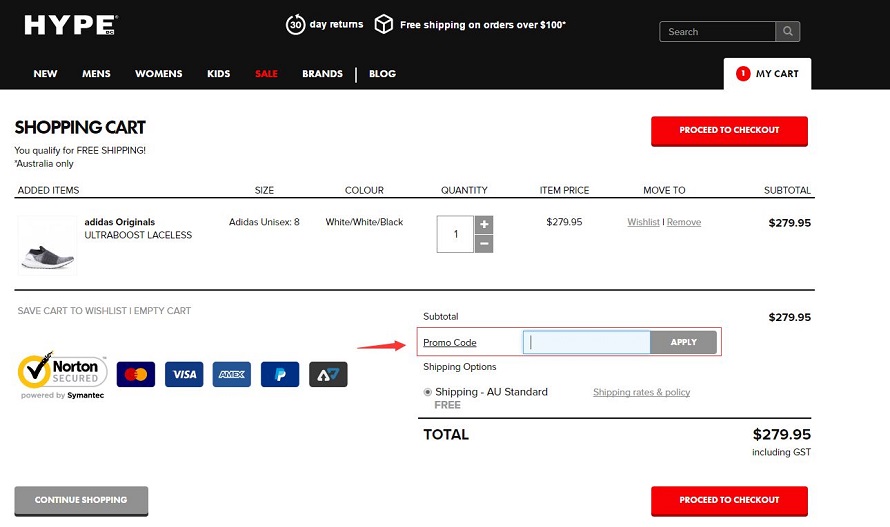Click top PROCEED TO CHECKOUT button
890x527 pixels.
point(729,131)
